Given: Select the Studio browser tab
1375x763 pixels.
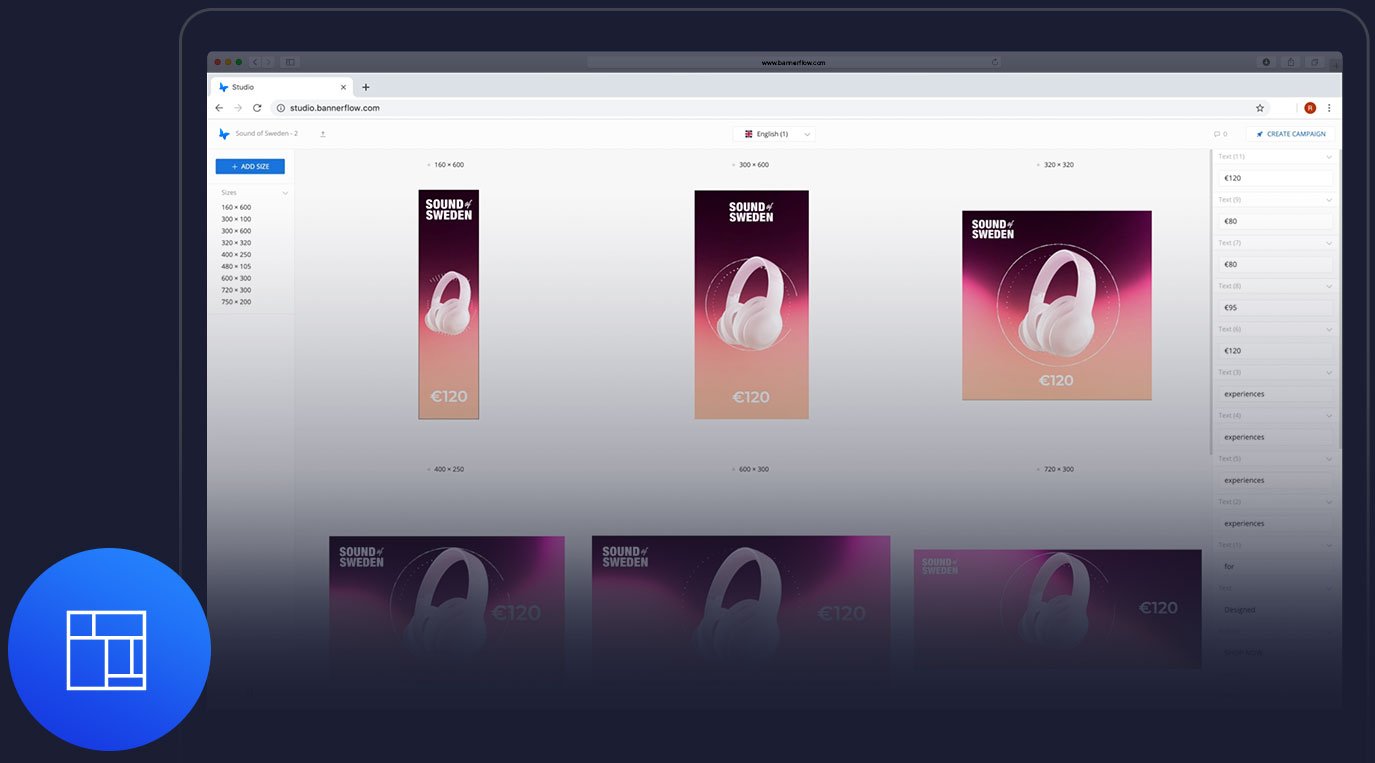Looking at the screenshot, I should [281, 87].
